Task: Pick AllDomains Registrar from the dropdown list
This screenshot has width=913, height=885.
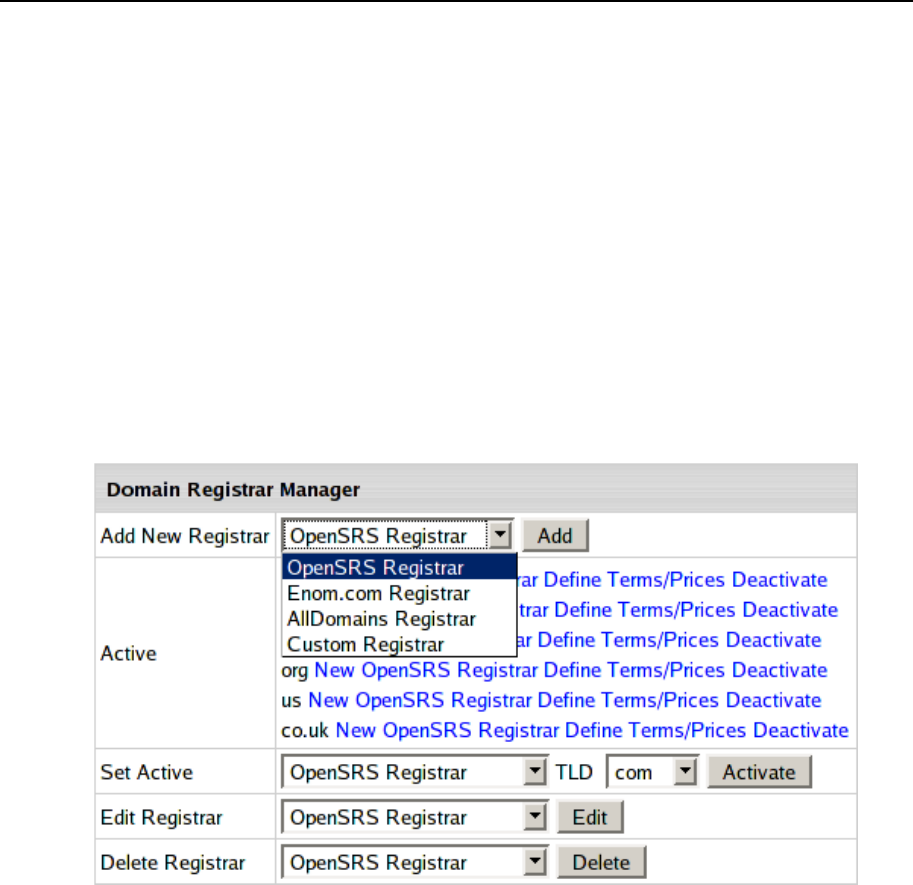Action: (399, 619)
